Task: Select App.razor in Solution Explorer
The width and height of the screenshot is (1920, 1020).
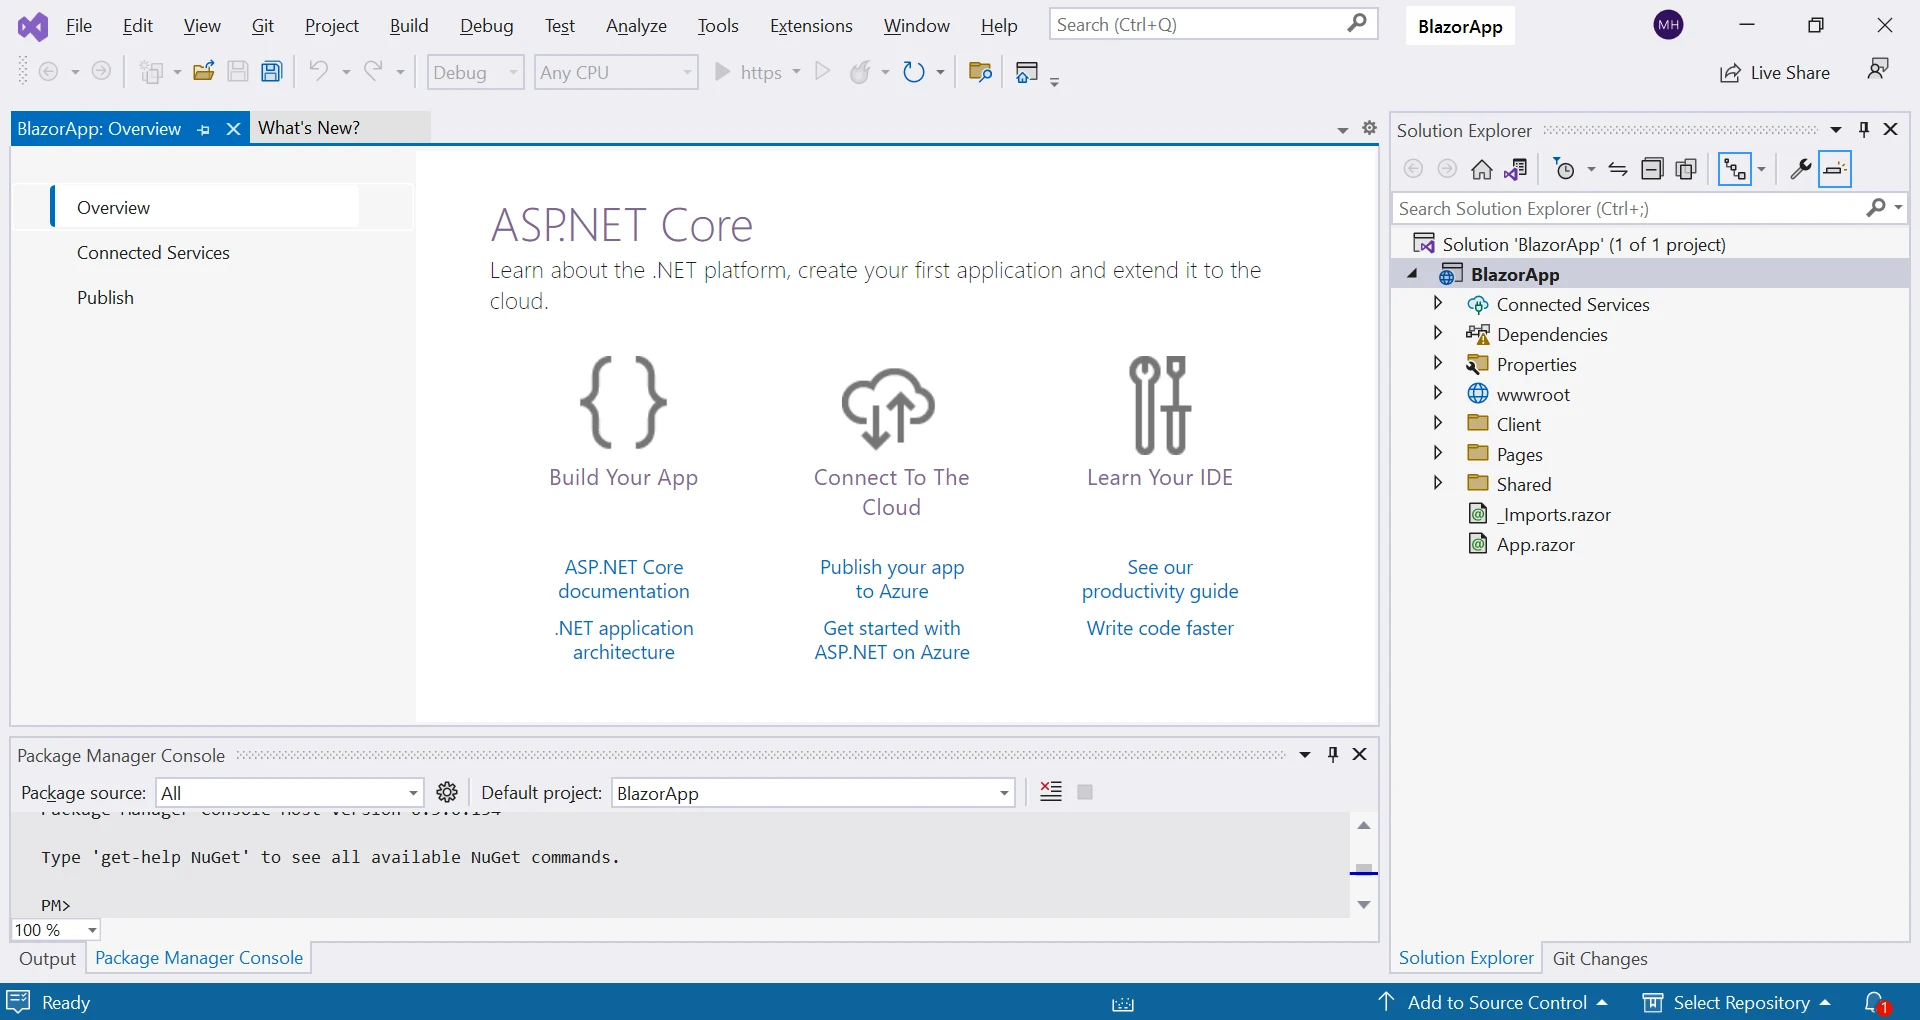Action: 1535,544
